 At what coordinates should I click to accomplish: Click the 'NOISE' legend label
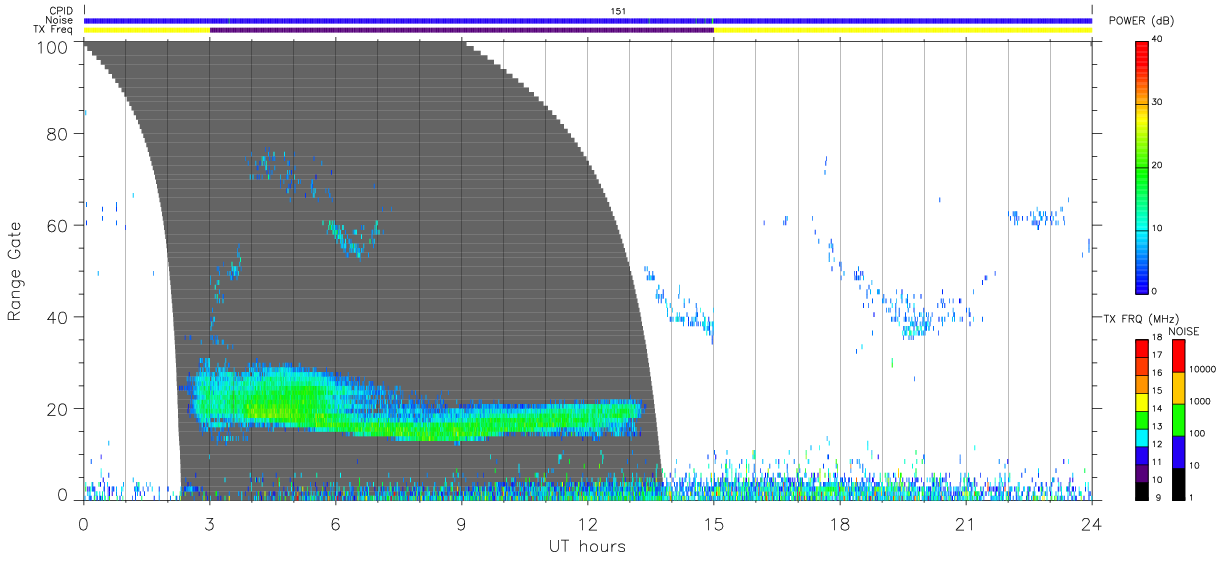point(1183,331)
